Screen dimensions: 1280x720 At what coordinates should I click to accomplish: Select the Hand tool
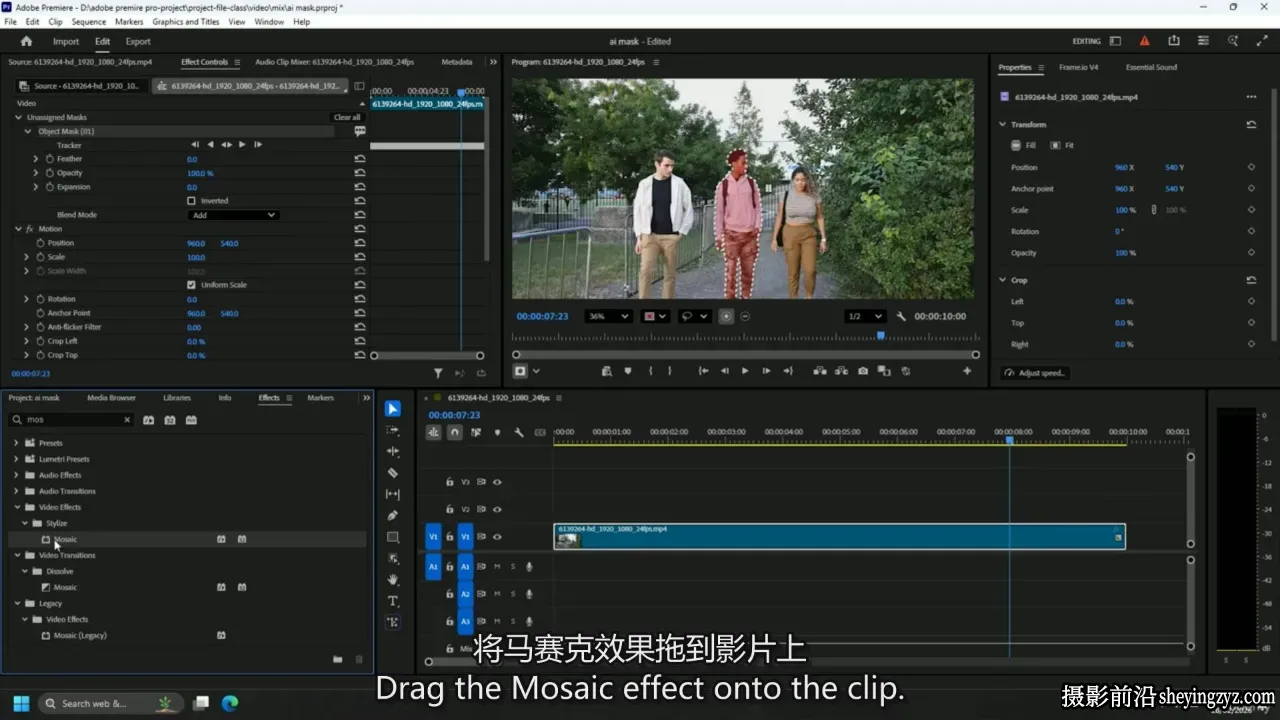[393, 579]
